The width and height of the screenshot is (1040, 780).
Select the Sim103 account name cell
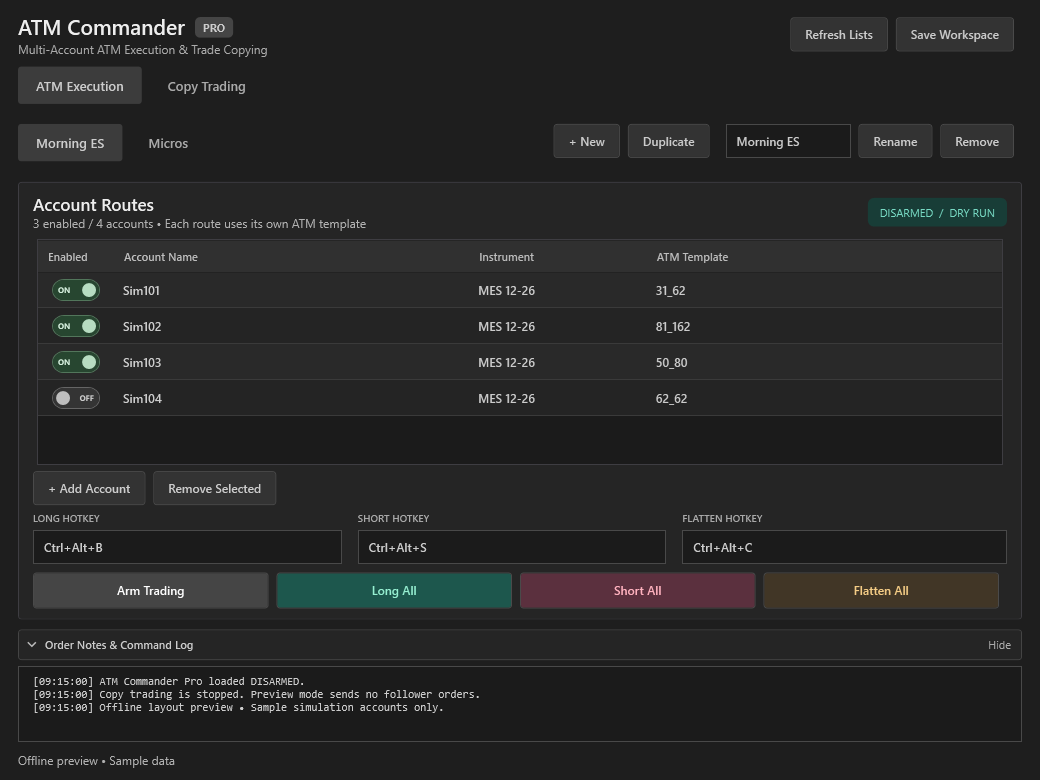142,362
